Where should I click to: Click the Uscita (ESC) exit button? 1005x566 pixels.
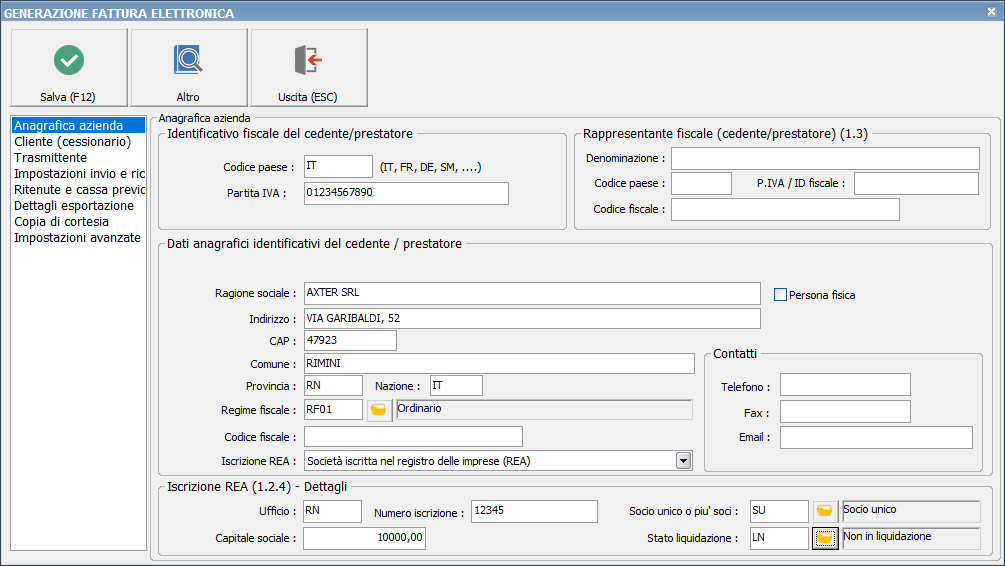pyautogui.click(x=308, y=67)
